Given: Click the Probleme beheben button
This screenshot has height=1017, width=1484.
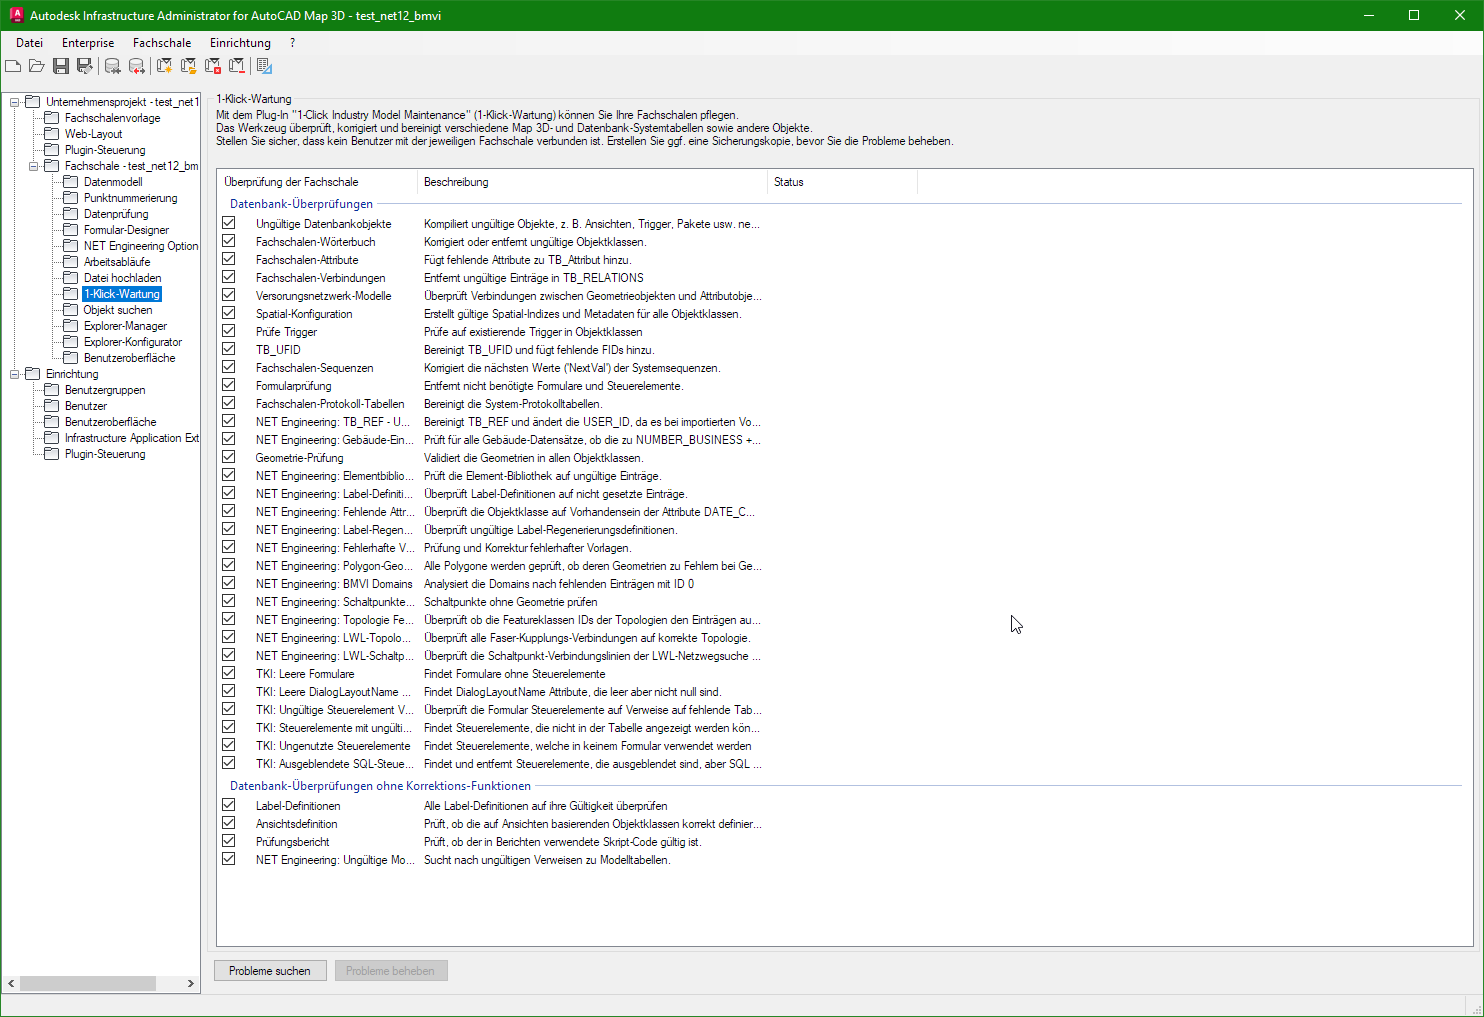Looking at the screenshot, I should point(391,971).
